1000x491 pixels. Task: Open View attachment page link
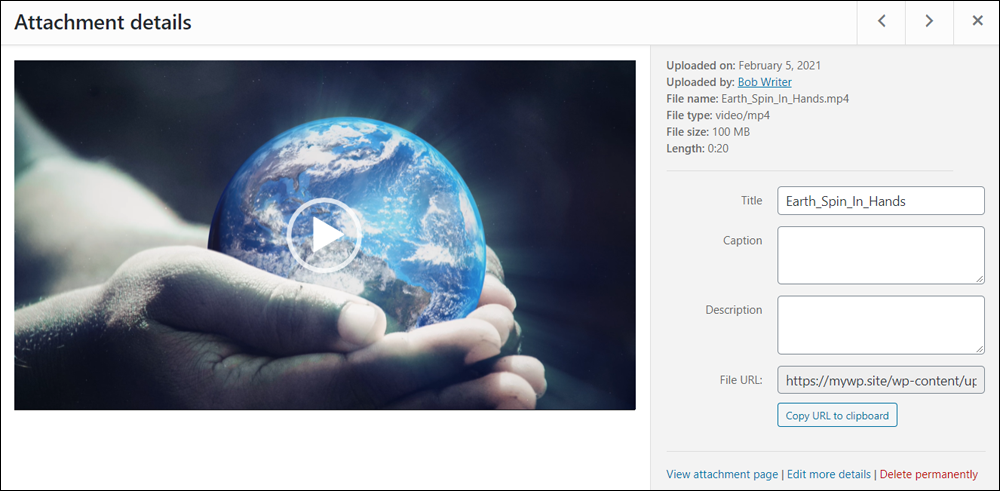tap(722, 474)
